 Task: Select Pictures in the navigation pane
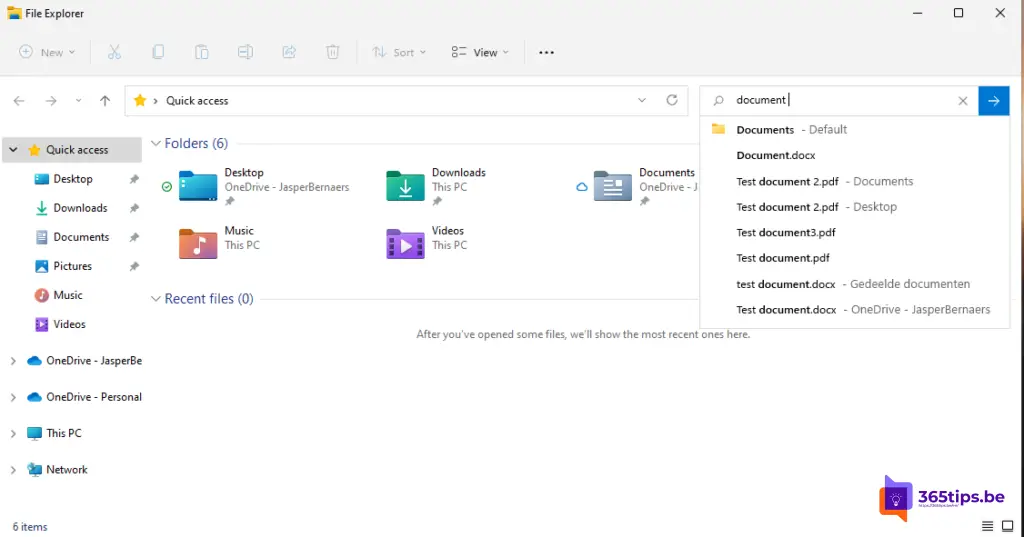[72, 266]
